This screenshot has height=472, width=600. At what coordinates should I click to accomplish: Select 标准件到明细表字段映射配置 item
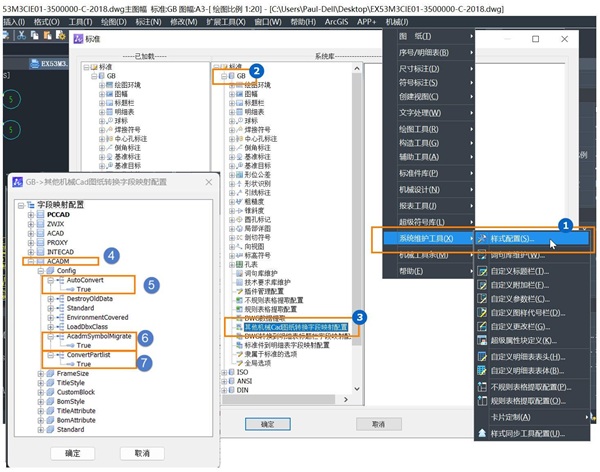click(287, 345)
